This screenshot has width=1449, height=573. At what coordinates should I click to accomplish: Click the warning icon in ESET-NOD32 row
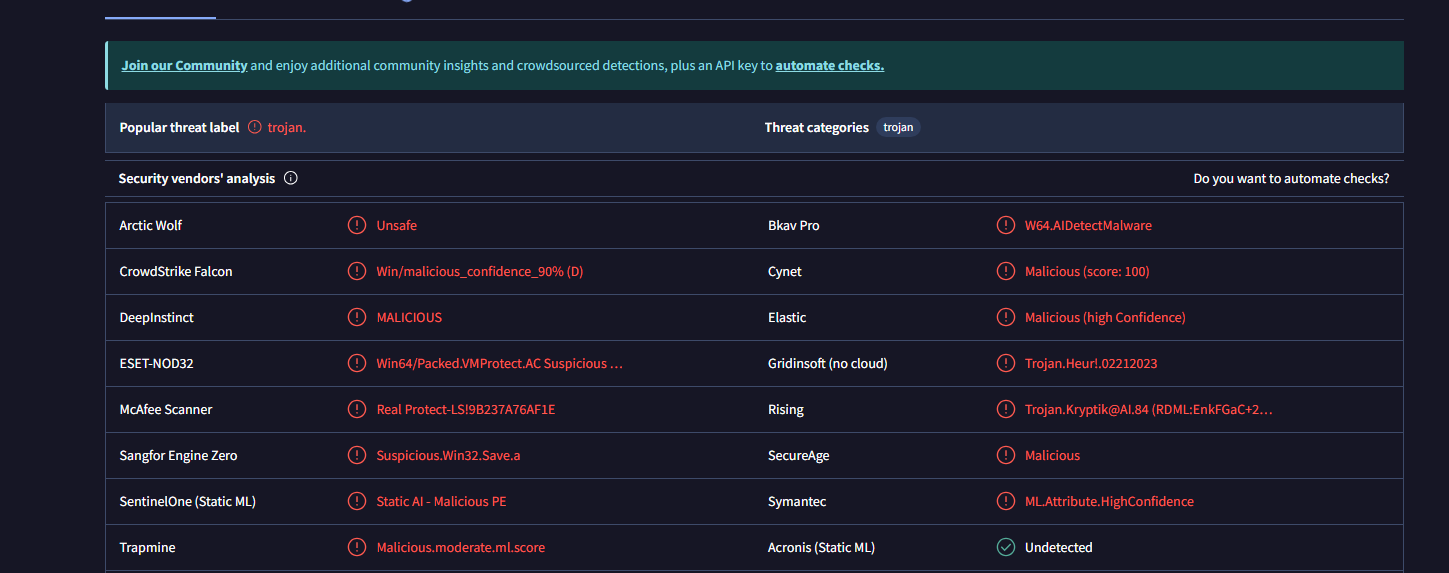(356, 363)
